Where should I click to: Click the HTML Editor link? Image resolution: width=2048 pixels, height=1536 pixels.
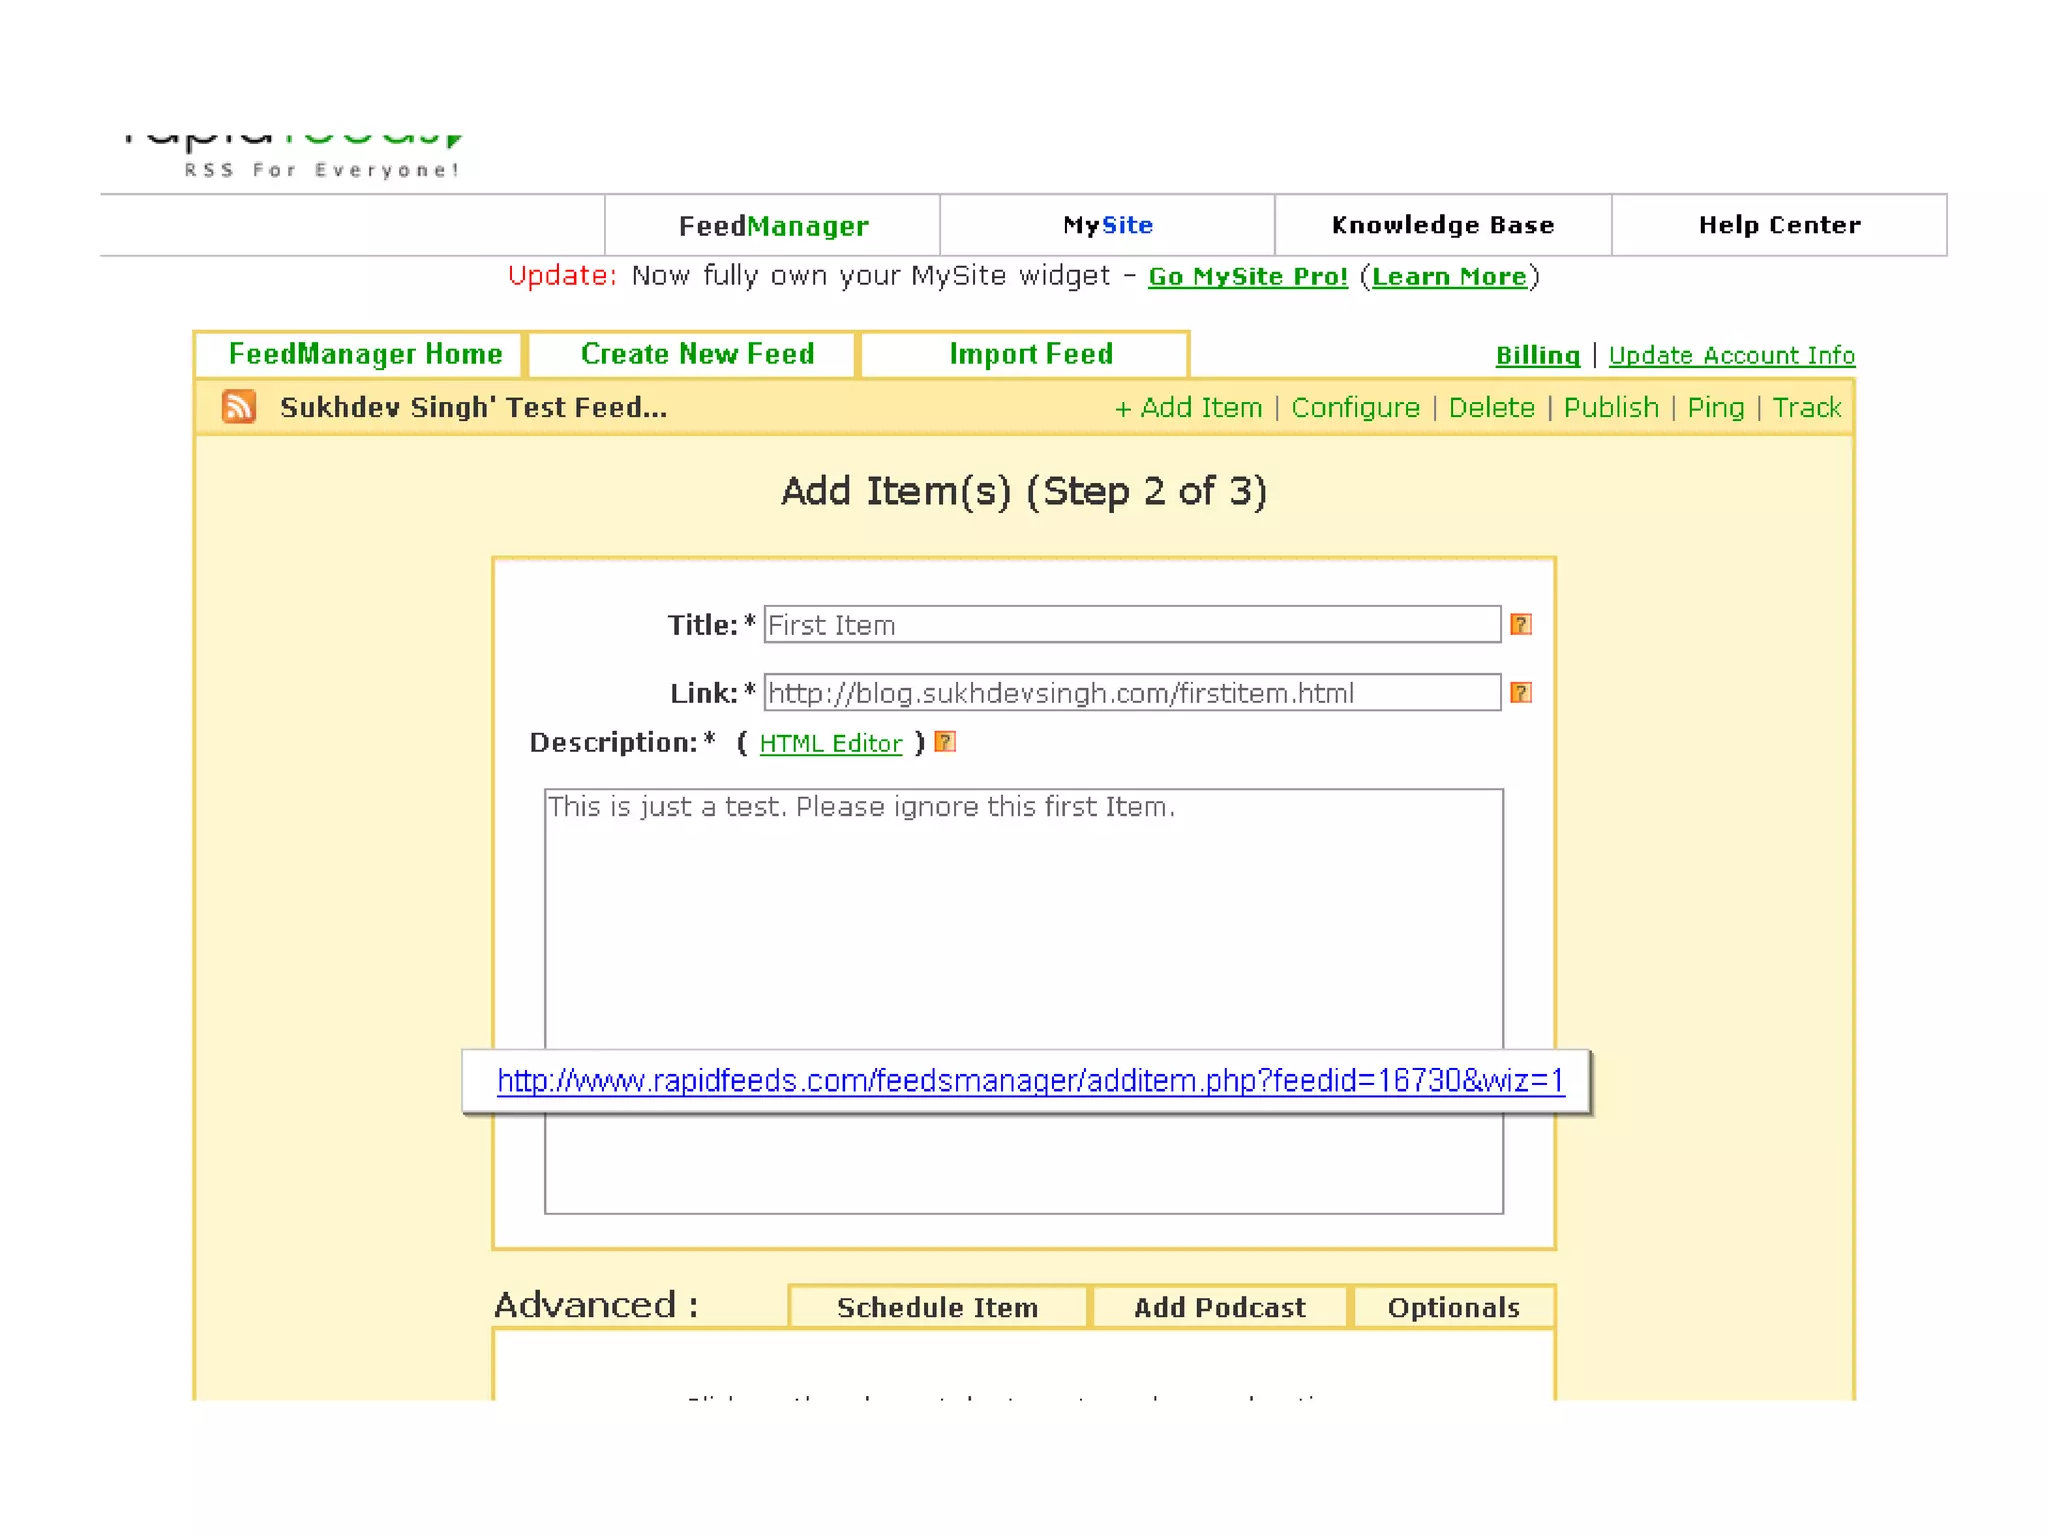click(830, 744)
